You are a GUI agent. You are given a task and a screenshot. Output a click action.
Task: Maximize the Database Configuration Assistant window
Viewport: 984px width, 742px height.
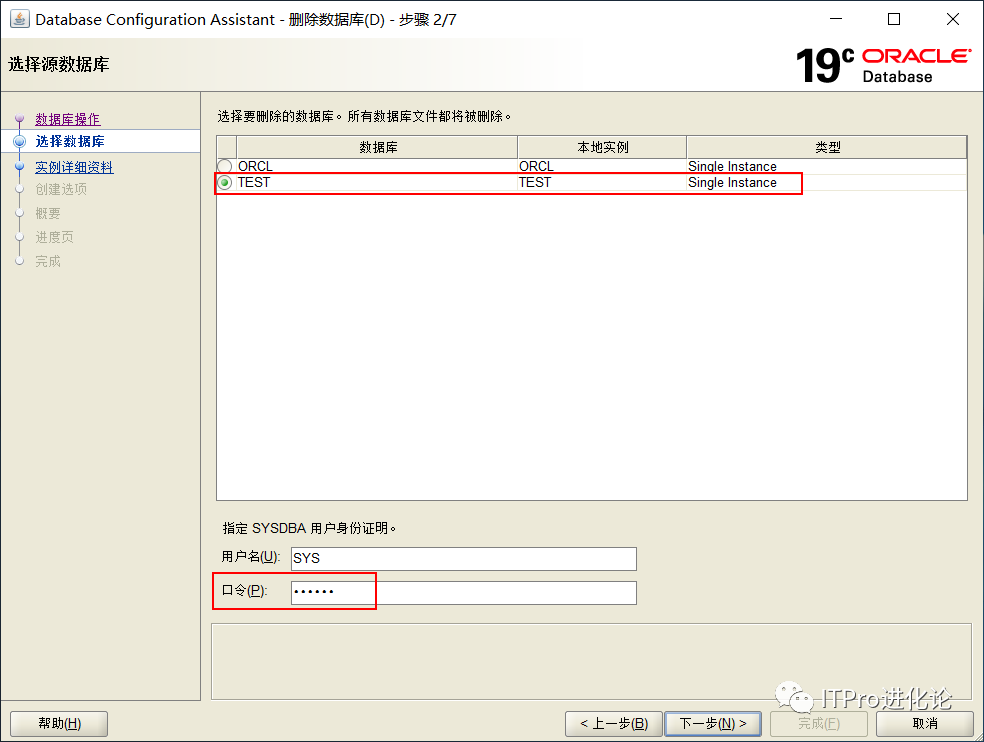(894, 19)
